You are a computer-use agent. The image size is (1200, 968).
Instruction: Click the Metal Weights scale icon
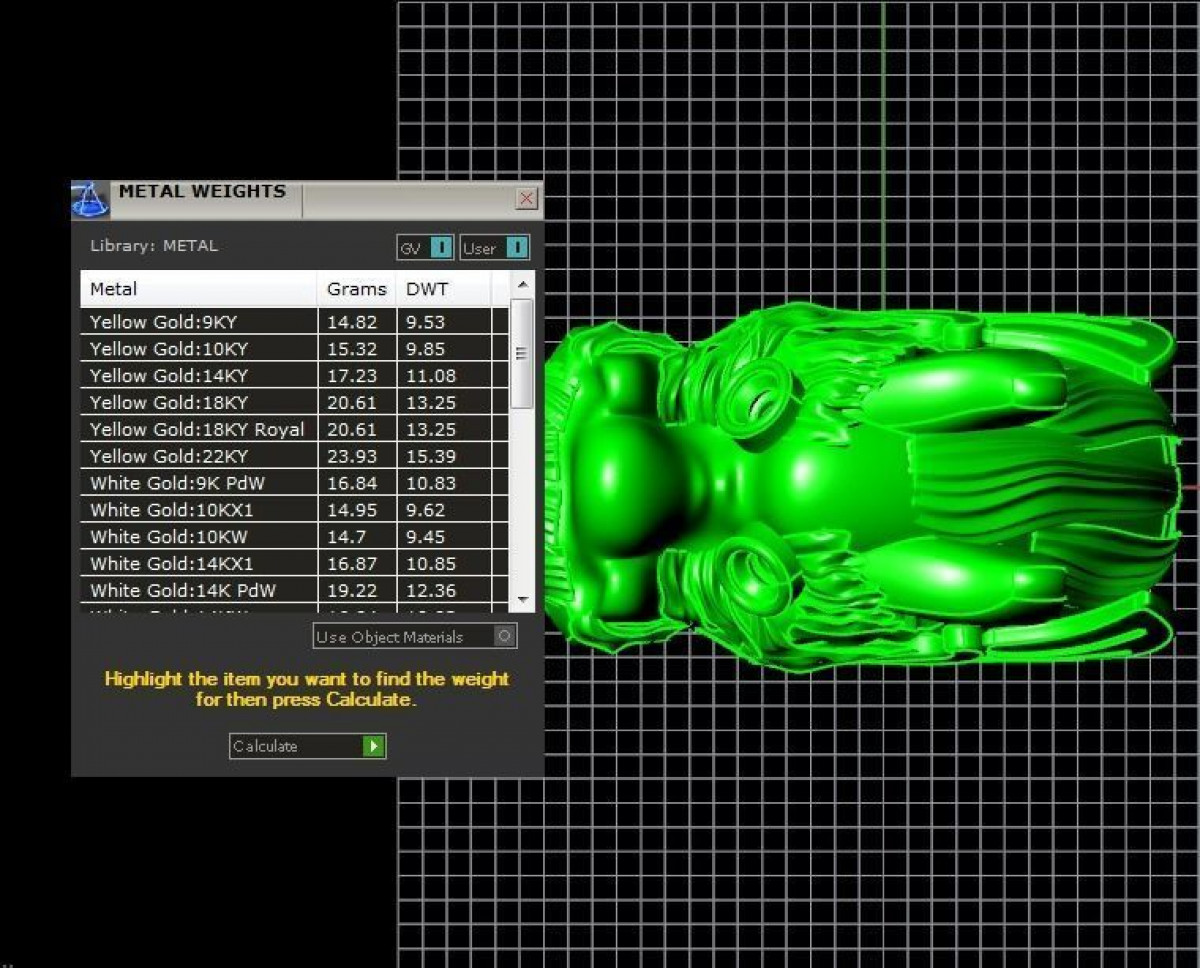pos(90,199)
